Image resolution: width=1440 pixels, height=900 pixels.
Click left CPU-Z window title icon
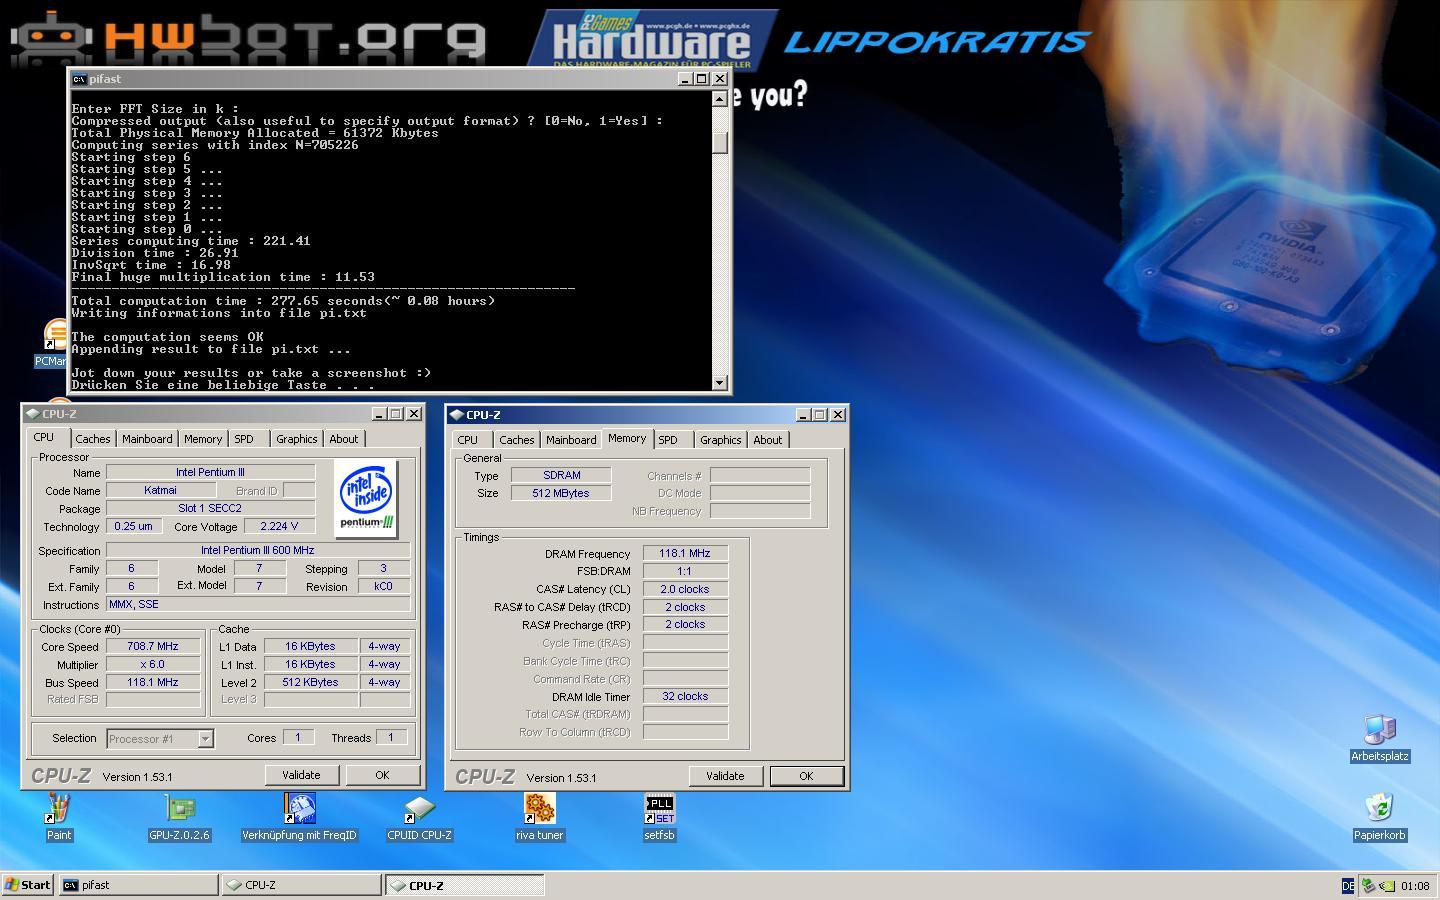pyautogui.click(x=33, y=414)
